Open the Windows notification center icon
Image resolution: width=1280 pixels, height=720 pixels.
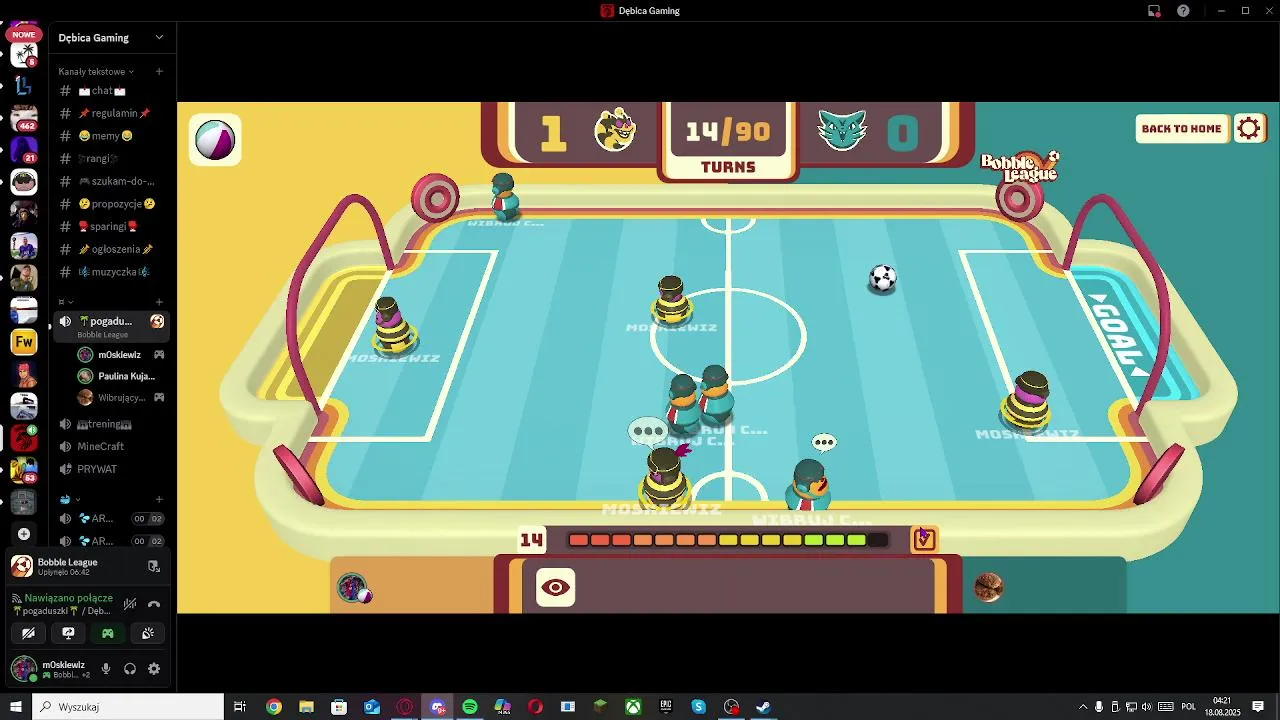point(1258,707)
